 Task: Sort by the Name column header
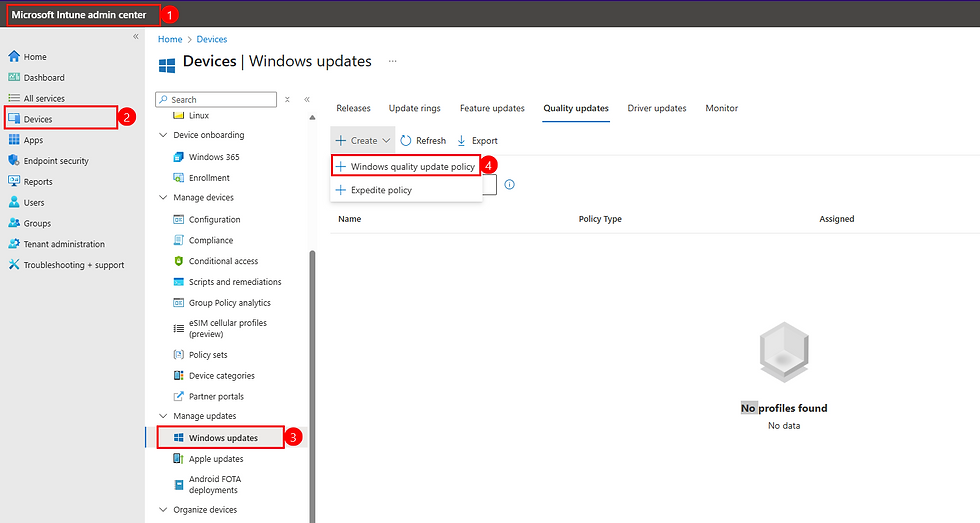(349, 219)
